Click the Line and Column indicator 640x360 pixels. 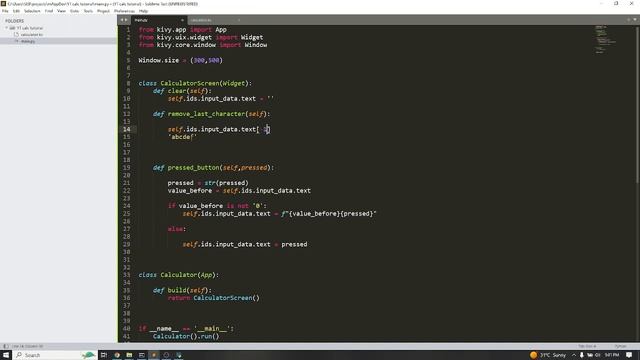coord(28,346)
